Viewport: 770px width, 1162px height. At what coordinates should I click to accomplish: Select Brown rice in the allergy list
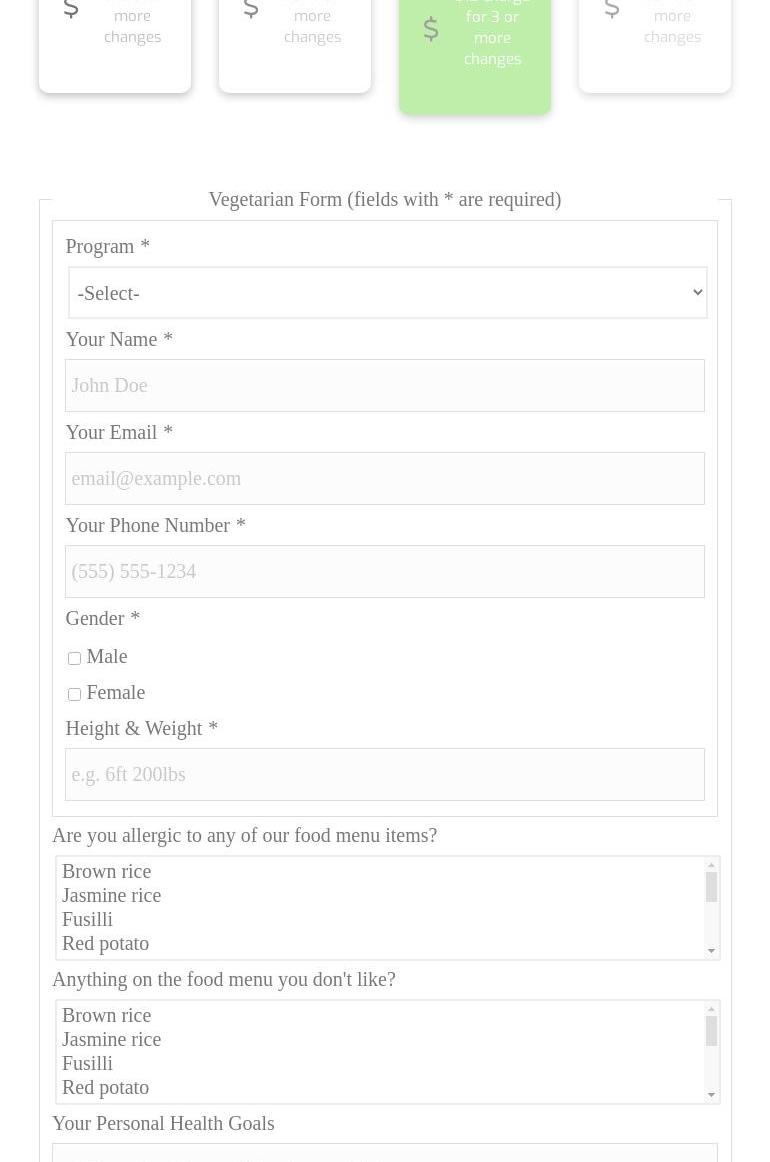[107, 871]
